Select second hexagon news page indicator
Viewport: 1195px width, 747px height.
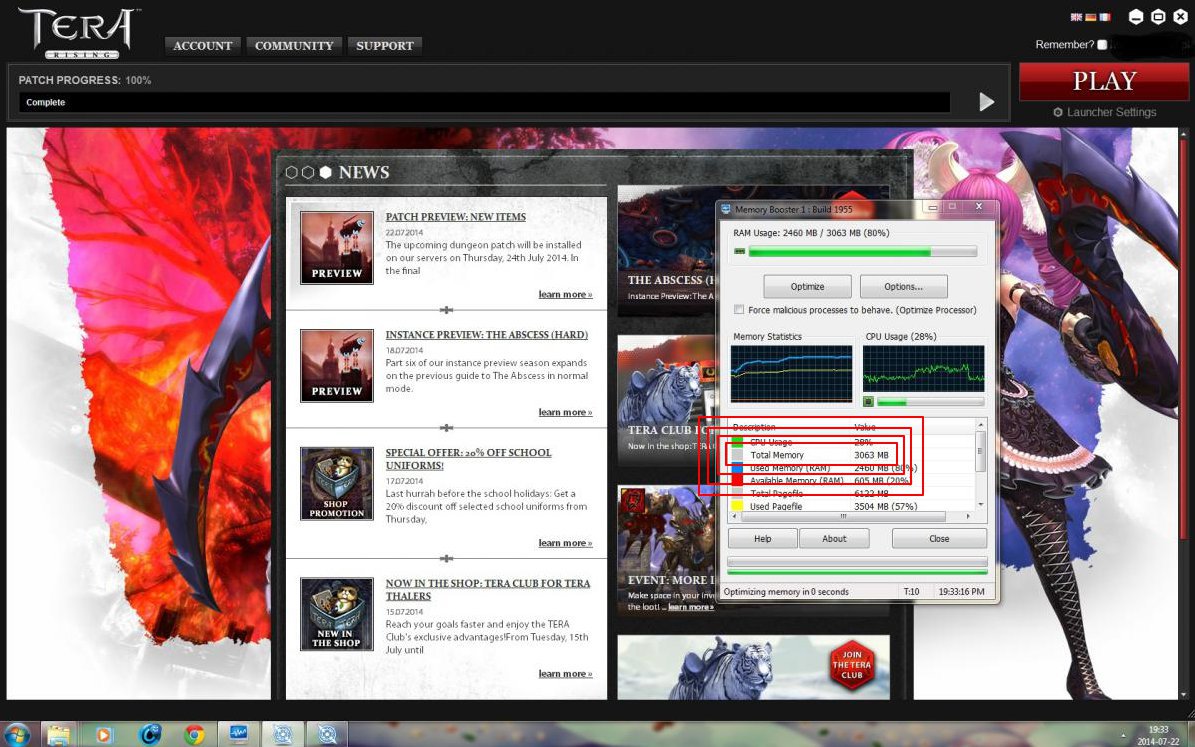308,172
